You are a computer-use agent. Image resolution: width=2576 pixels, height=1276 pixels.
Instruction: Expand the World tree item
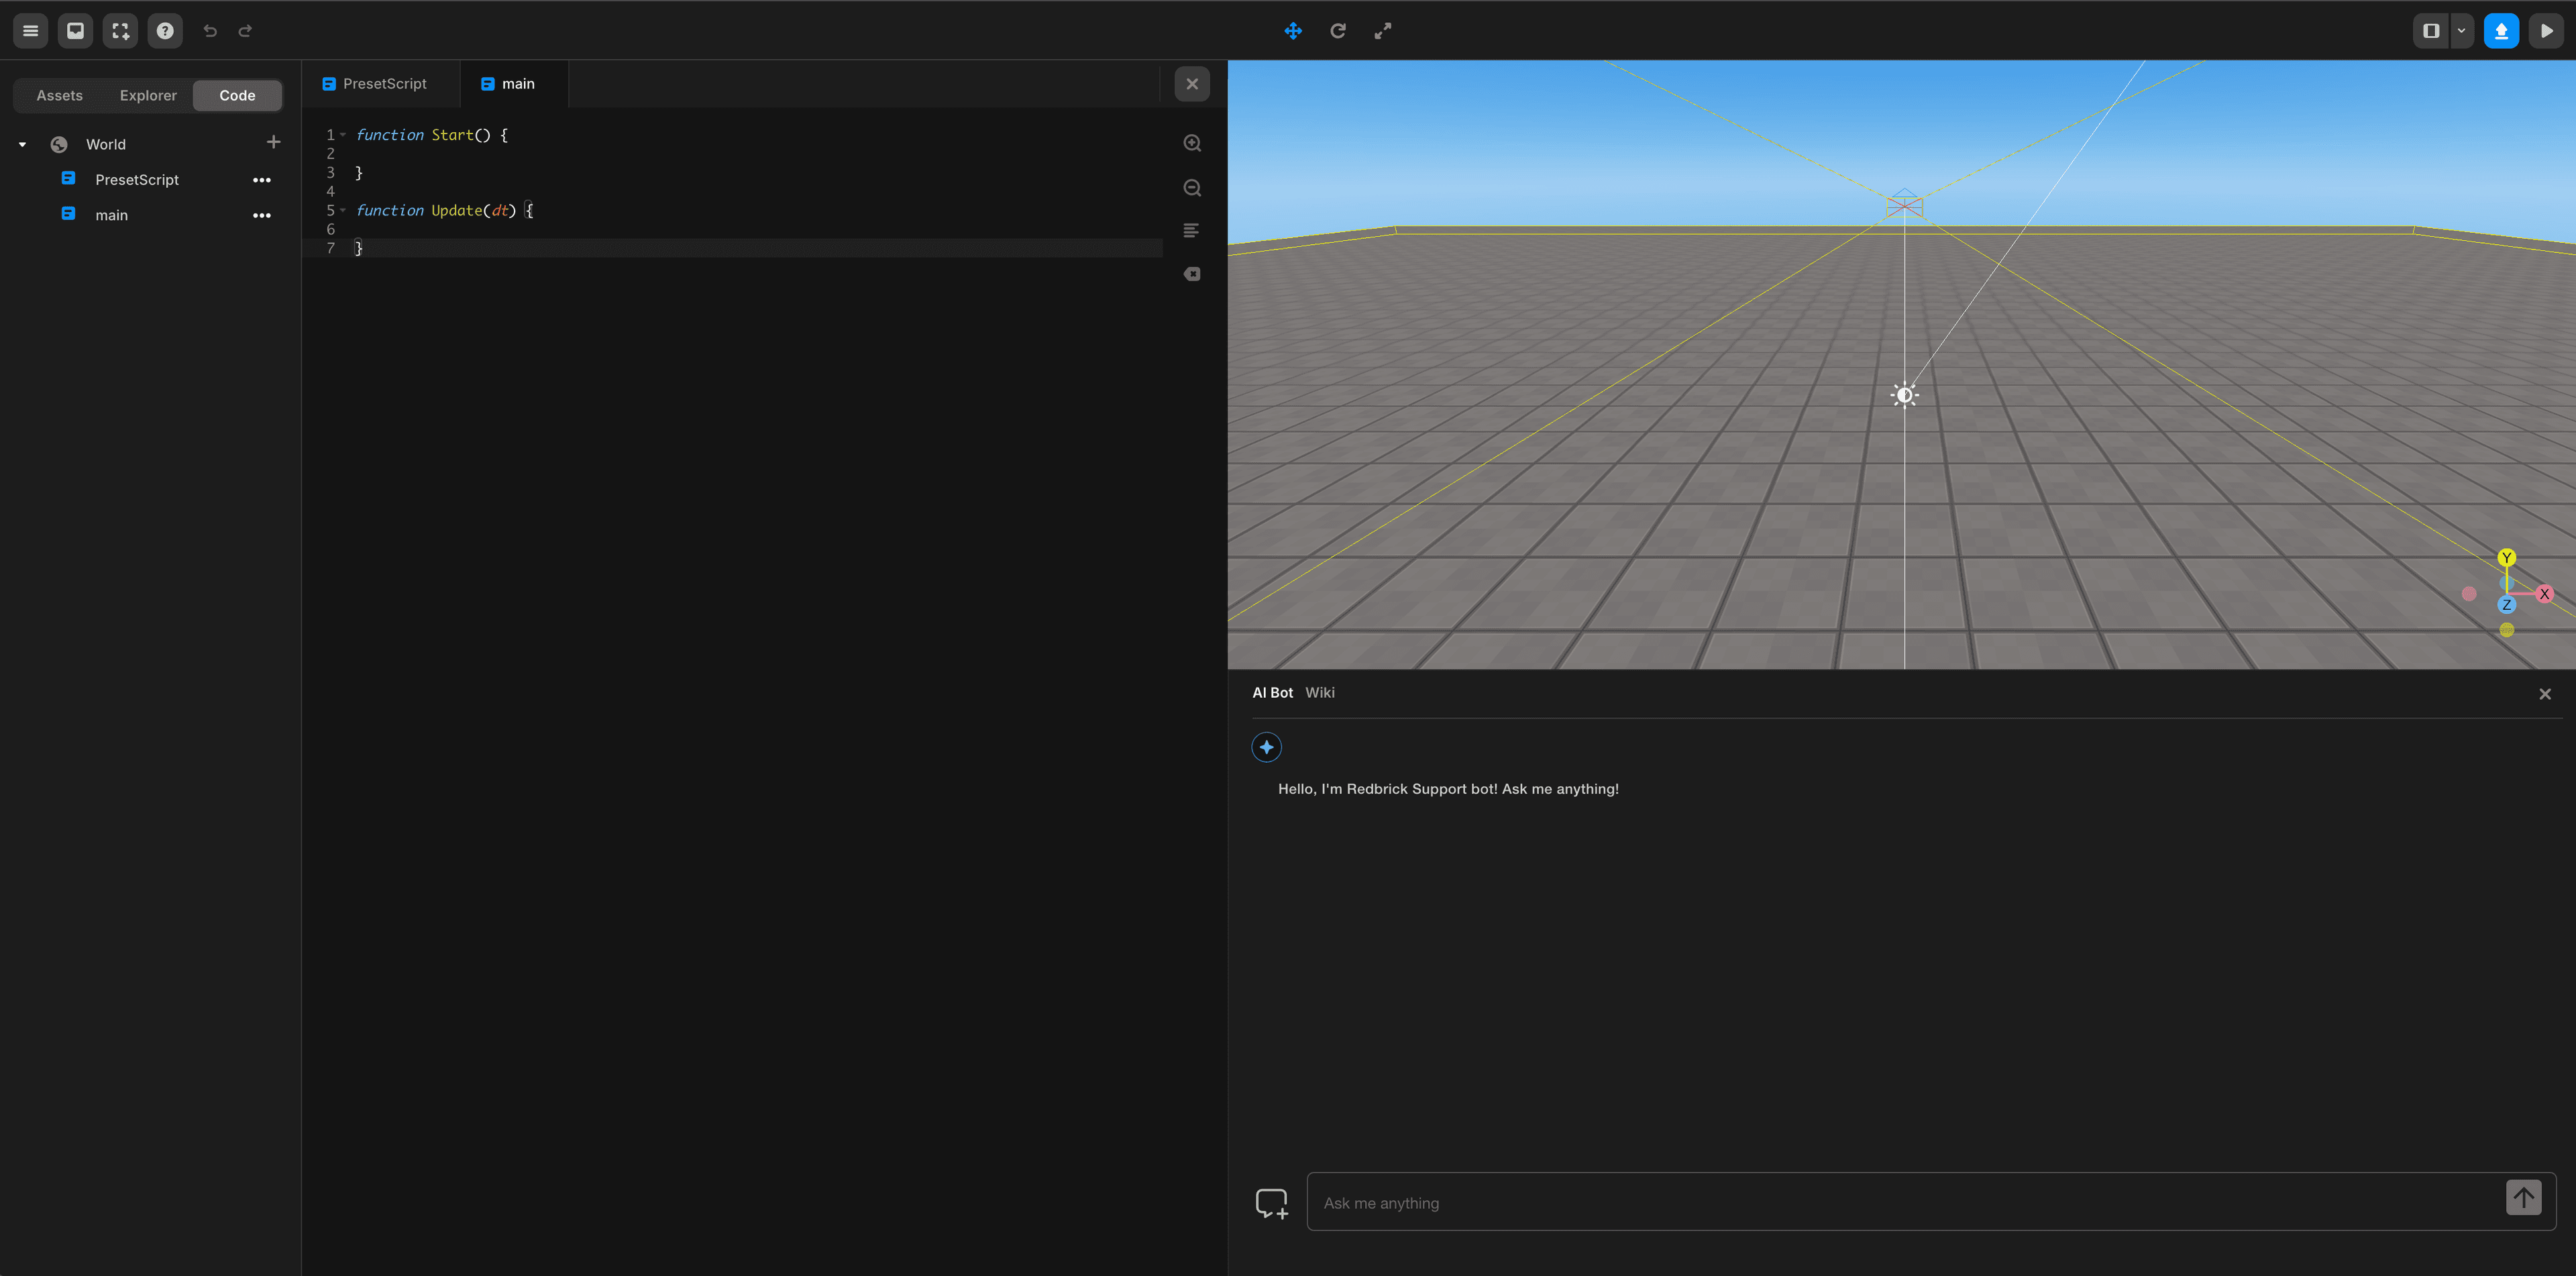(21, 143)
